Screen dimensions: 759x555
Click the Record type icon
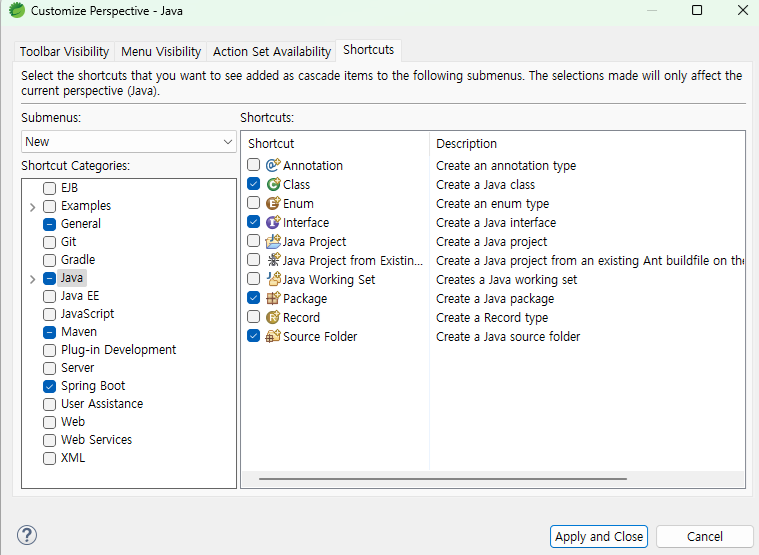tap(273, 317)
